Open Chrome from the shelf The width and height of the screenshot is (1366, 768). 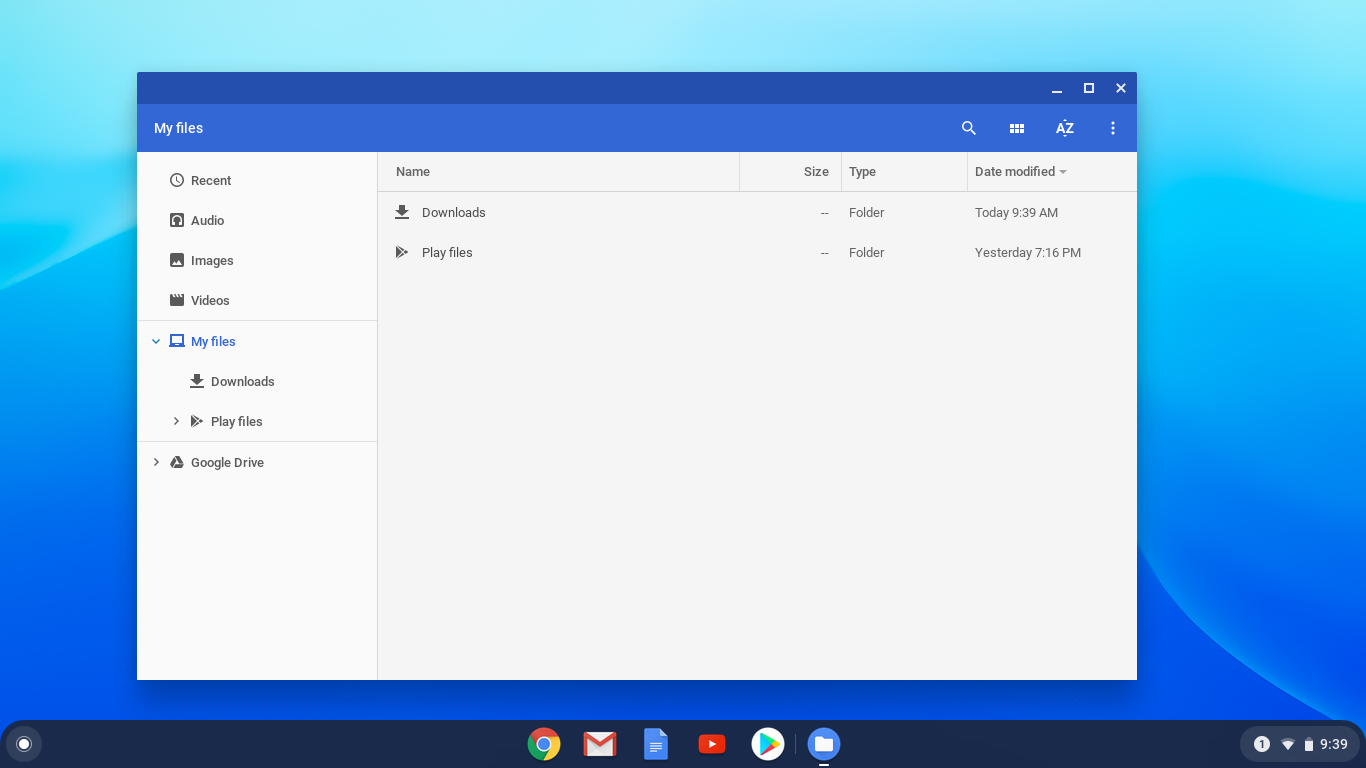544,744
